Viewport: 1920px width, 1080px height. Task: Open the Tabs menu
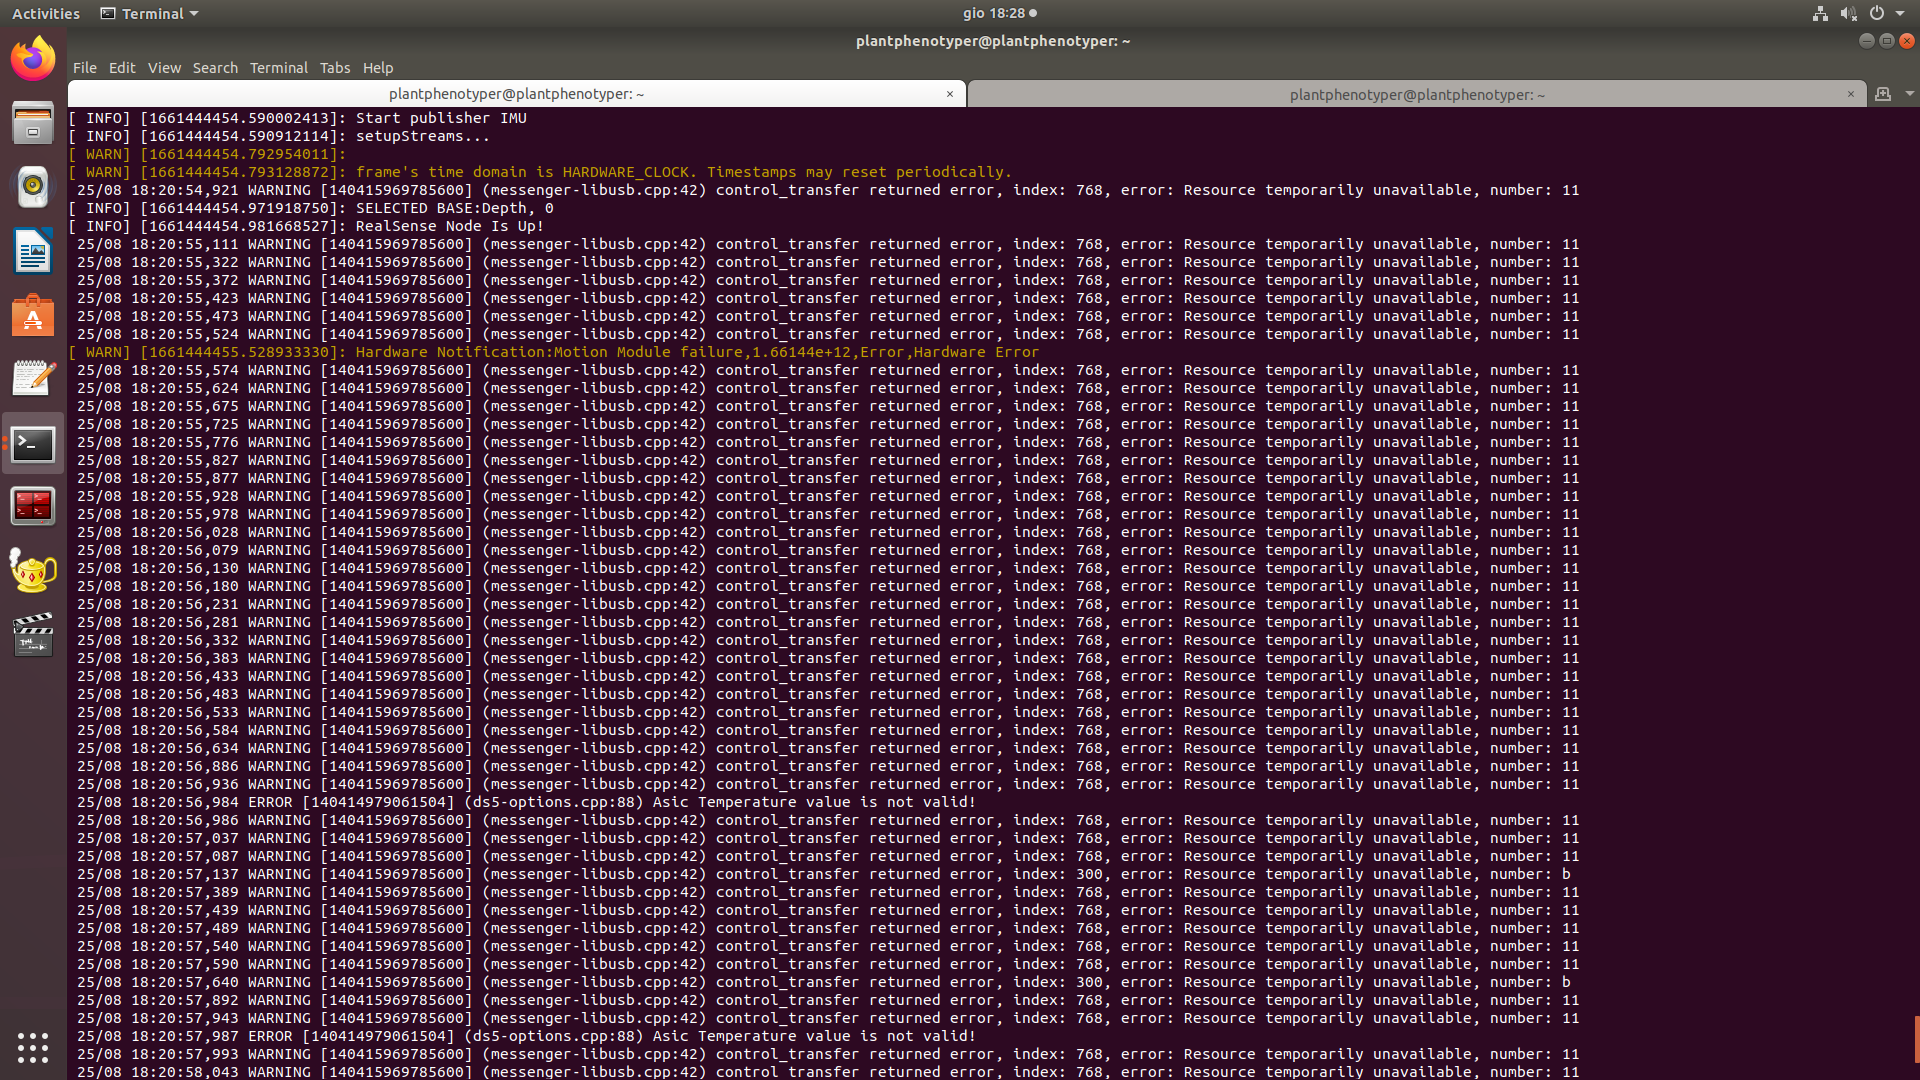[x=334, y=68]
